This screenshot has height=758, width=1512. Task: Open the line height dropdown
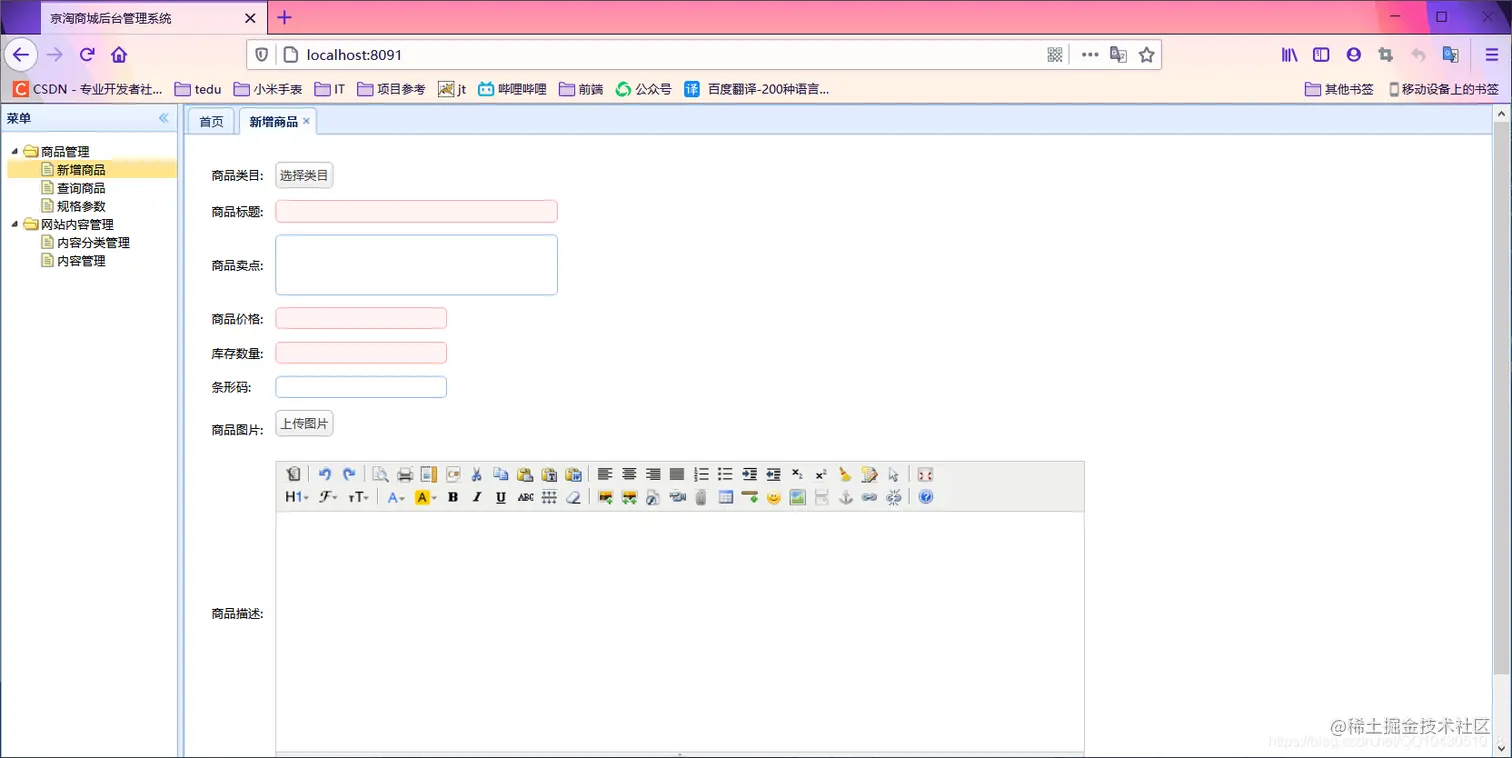(549, 497)
